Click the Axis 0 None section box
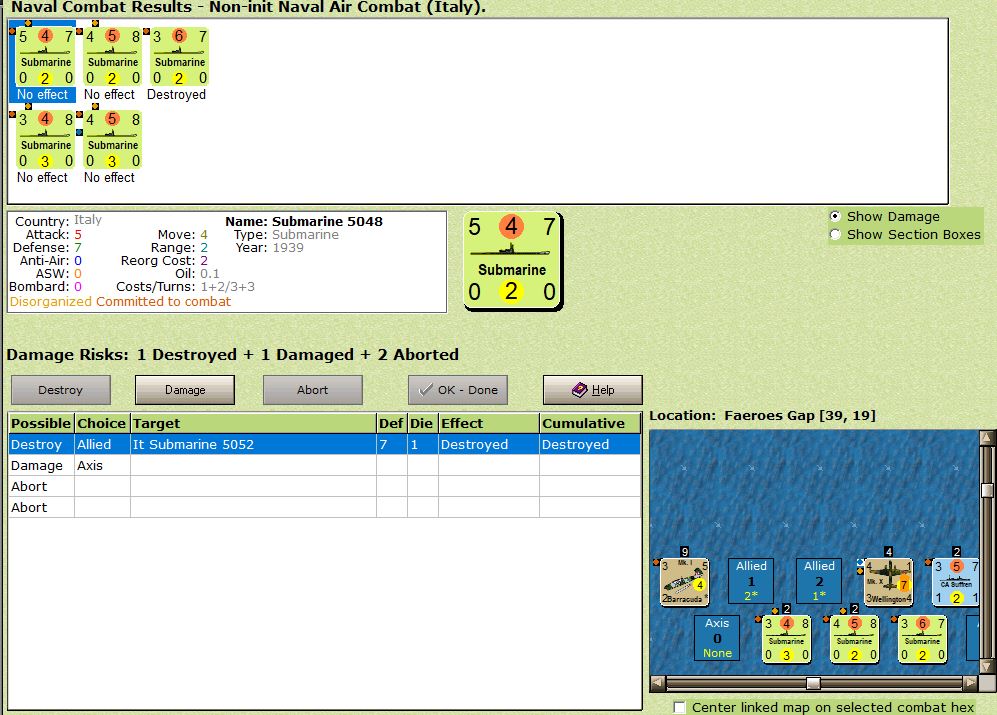This screenshot has width=997, height=715. (717, 637)
